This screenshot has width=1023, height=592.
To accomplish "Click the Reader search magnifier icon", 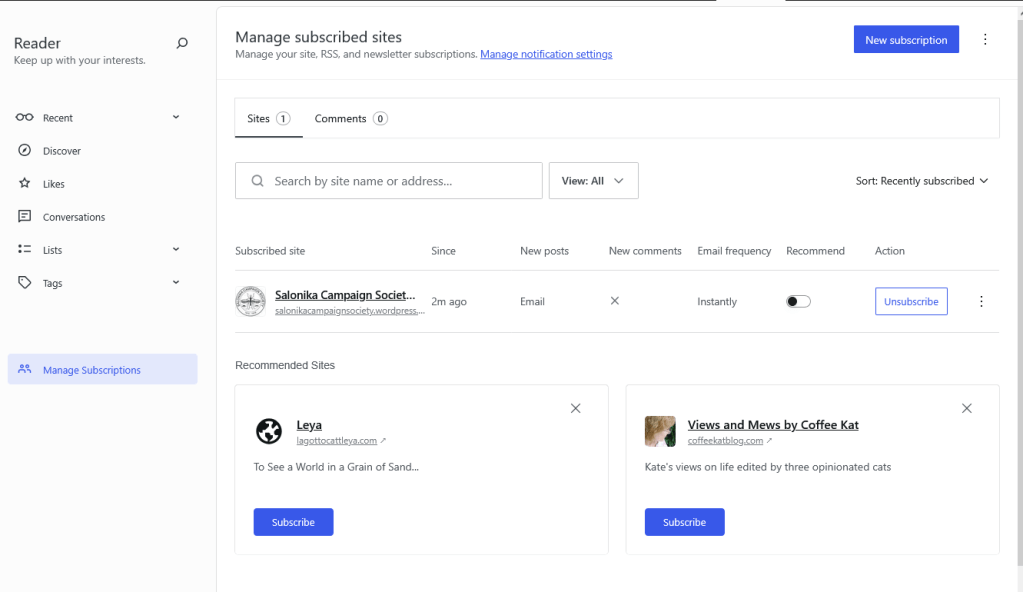I will [182, 43].
